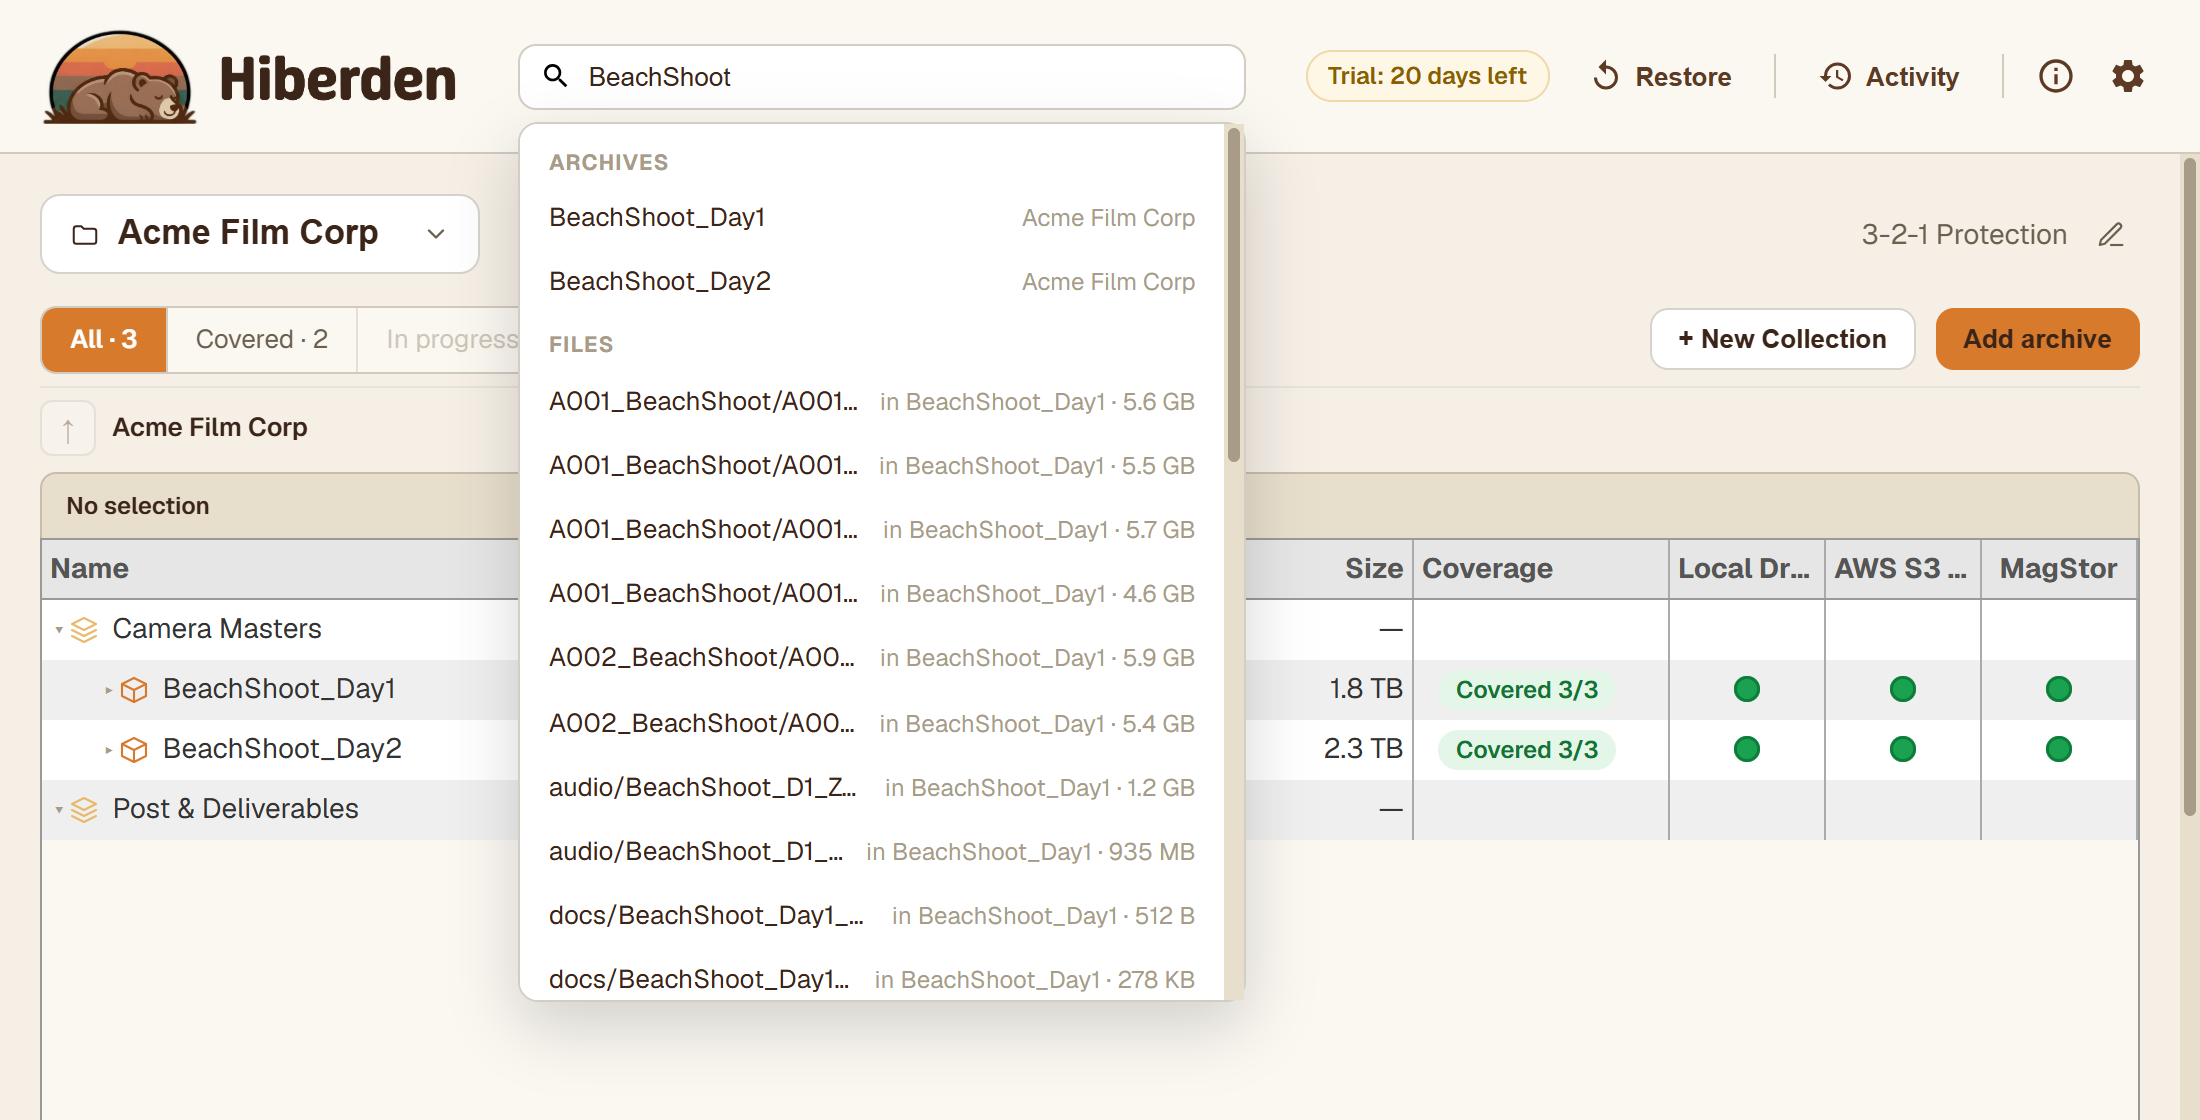Click 3-2-1 Protection label
This screenshot has width=2200, height=1120.
coord(1964,234)
